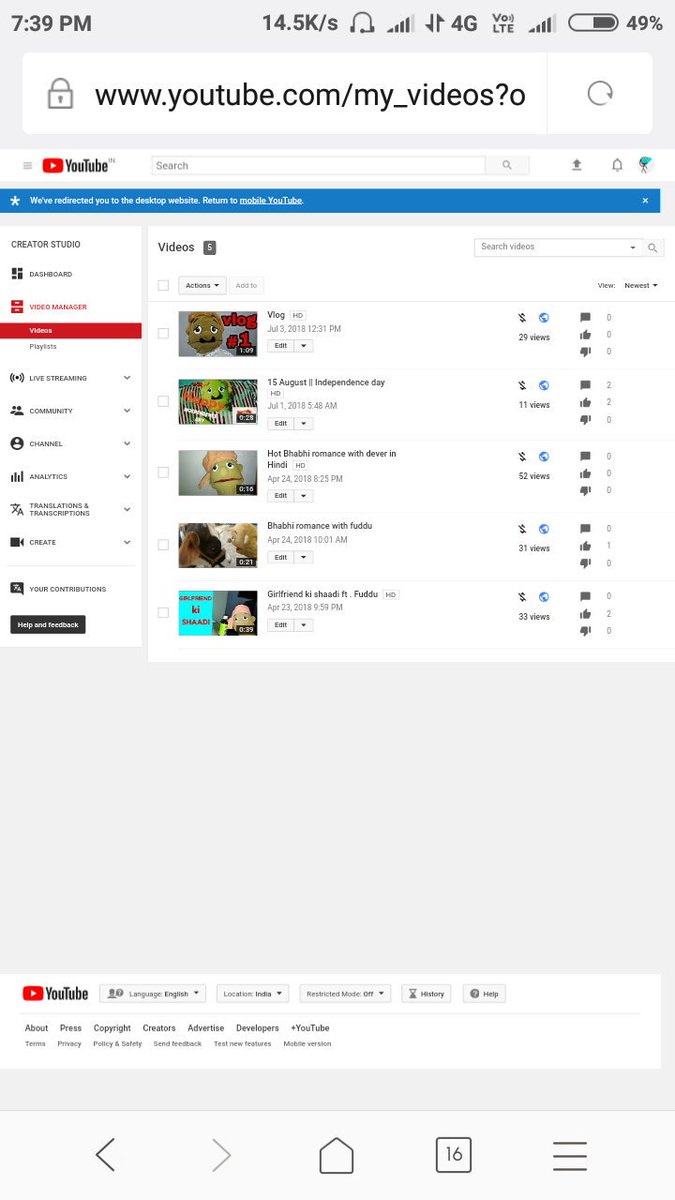
Task: Go to the browser home page icon
Action: (x=336, y=1155)
